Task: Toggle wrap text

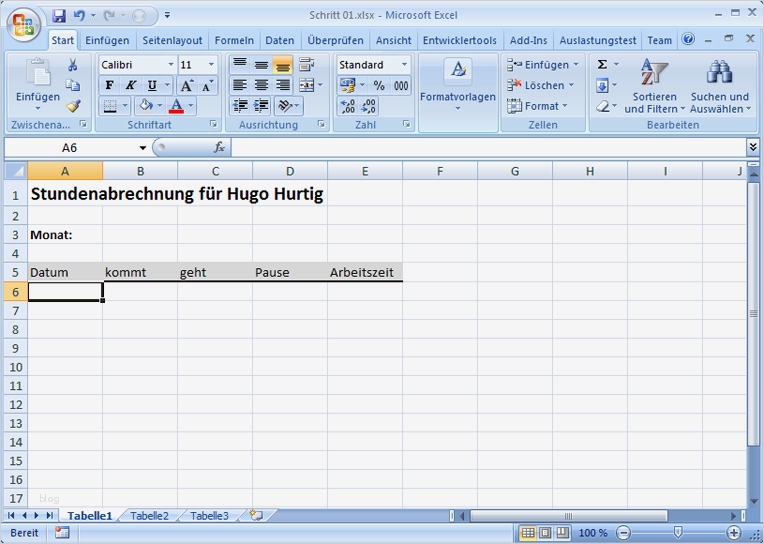Action: point(306,64)
